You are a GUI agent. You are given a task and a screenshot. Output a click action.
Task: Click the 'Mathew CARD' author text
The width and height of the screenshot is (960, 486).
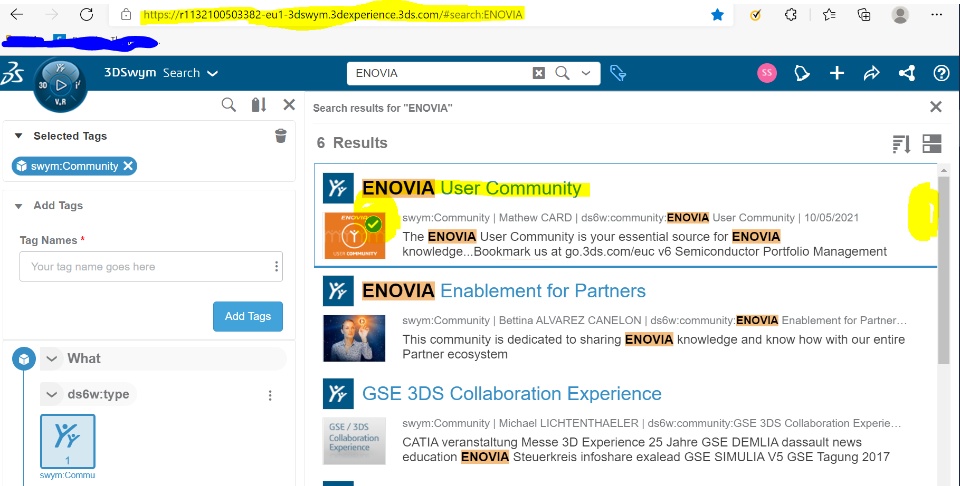click(535, 217)
